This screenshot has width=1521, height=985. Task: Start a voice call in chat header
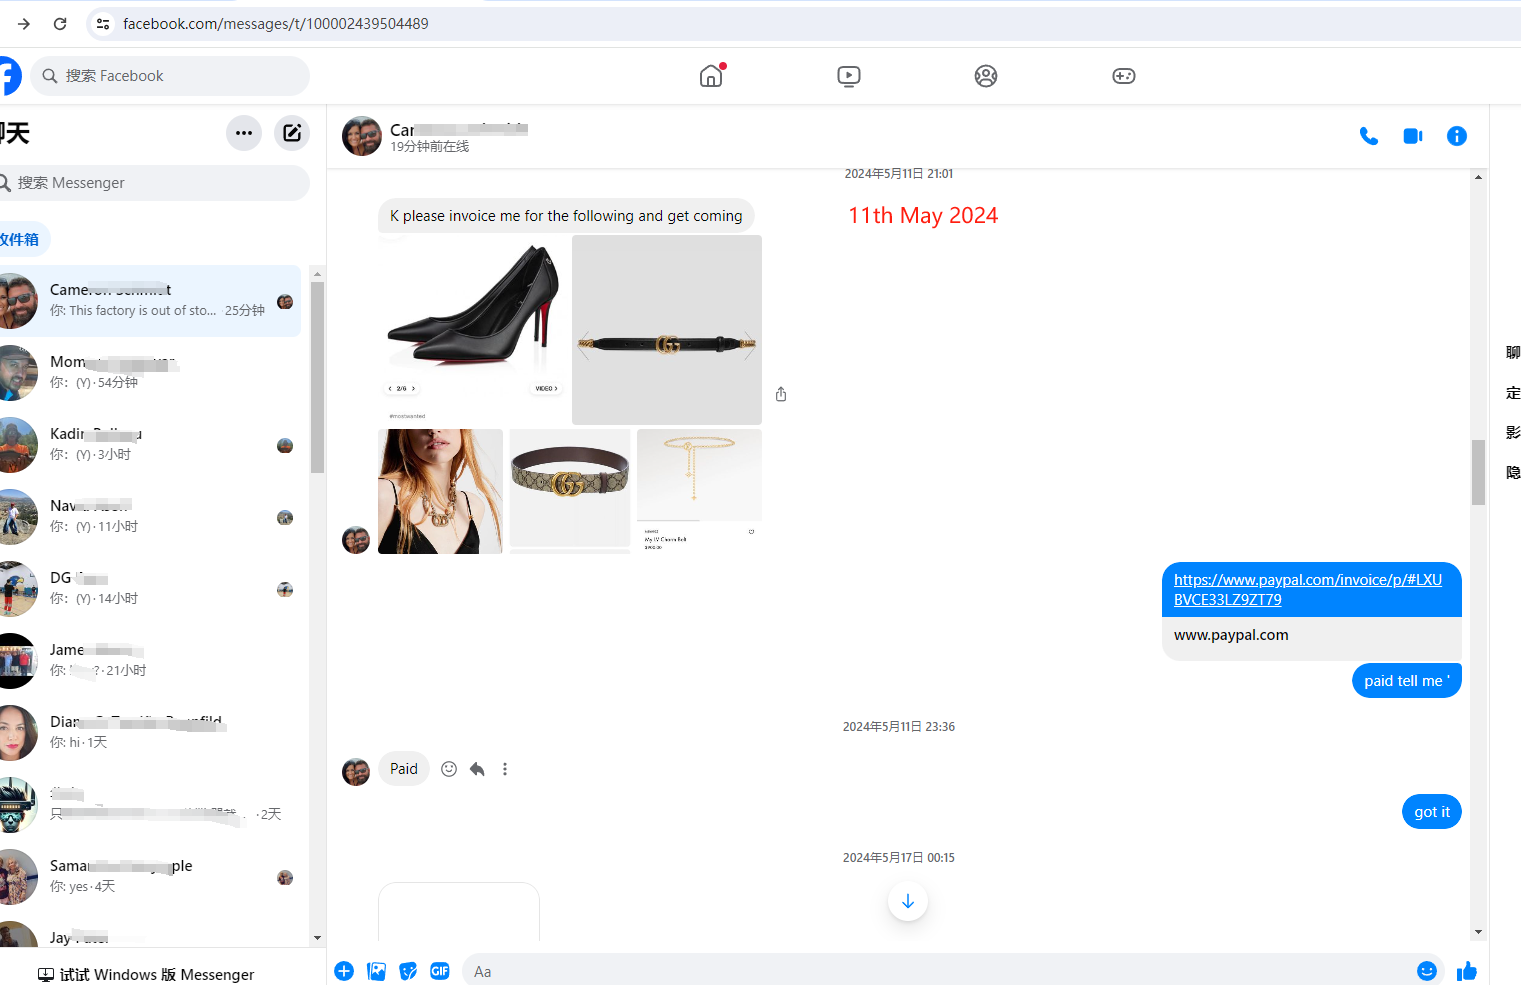tap(1368, 136)
